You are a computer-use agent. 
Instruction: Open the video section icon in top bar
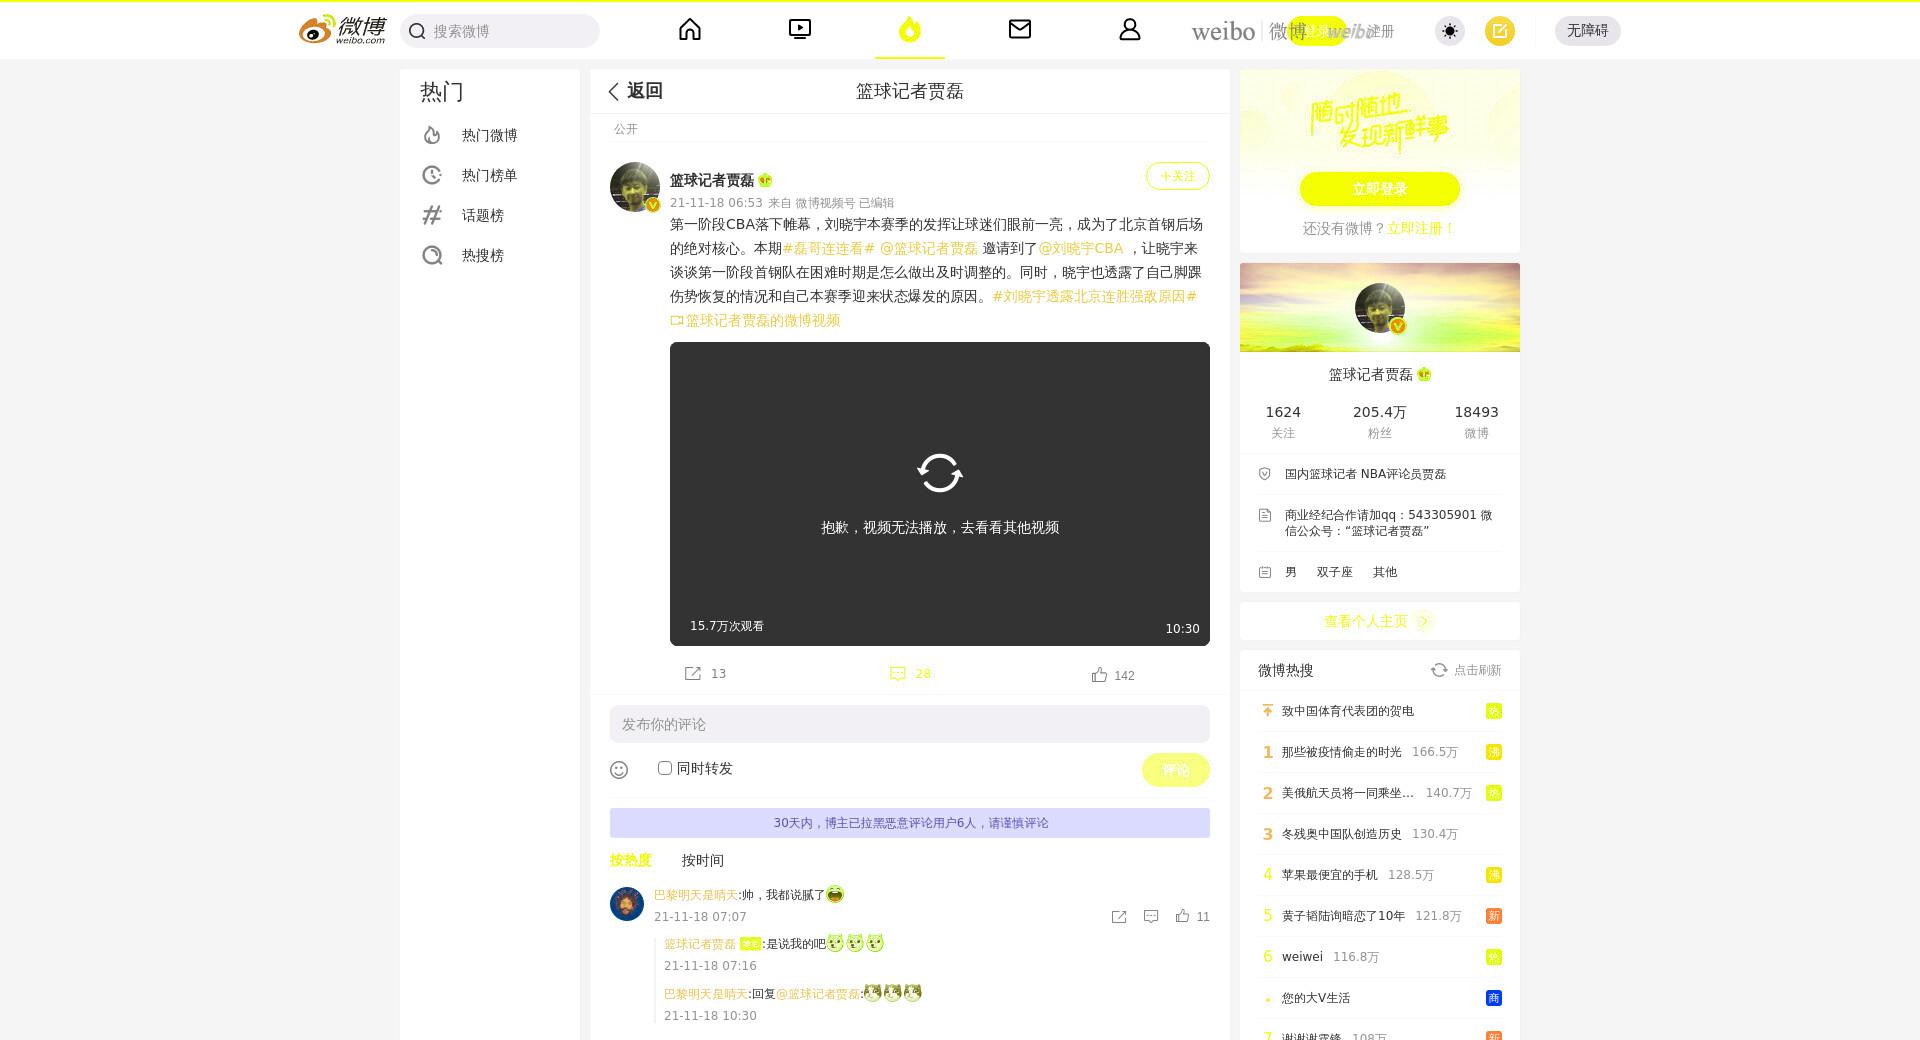(x=800, y=30)
